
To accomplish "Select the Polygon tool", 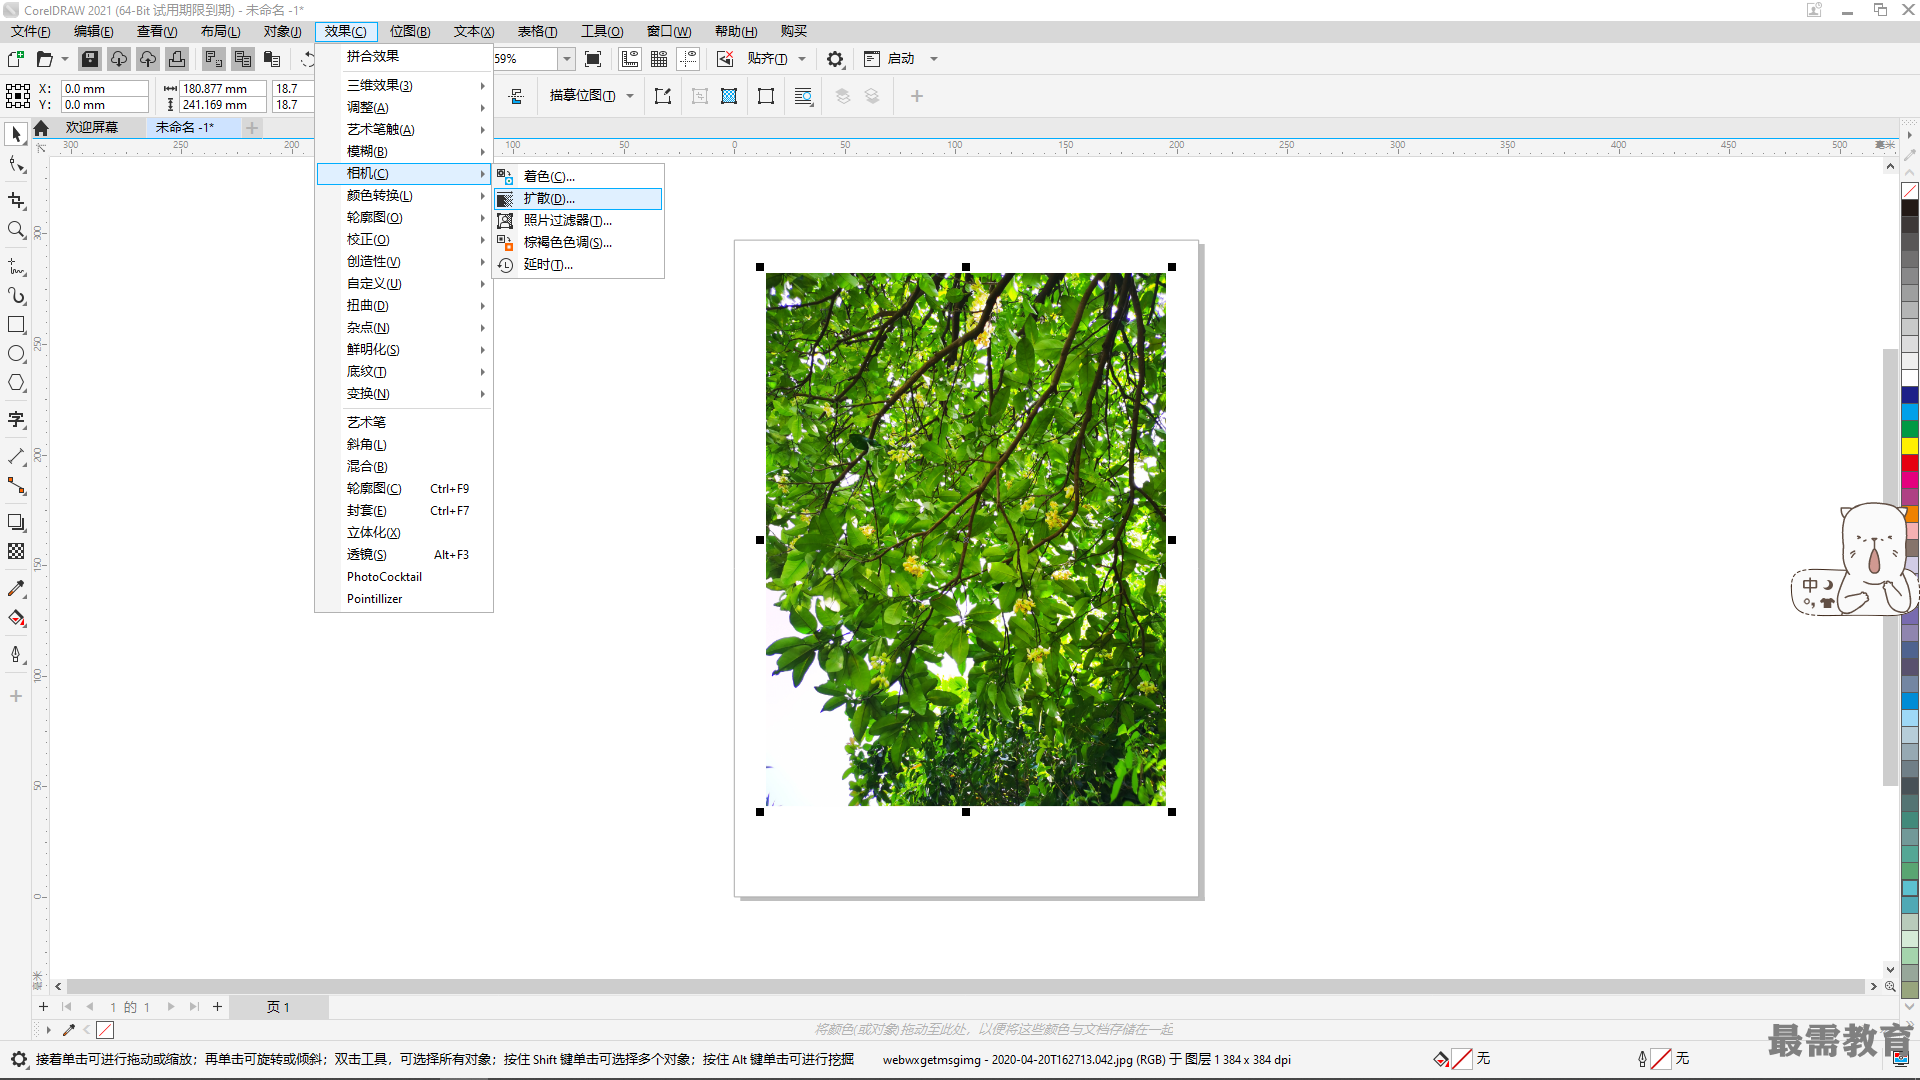I will point(16,383).
